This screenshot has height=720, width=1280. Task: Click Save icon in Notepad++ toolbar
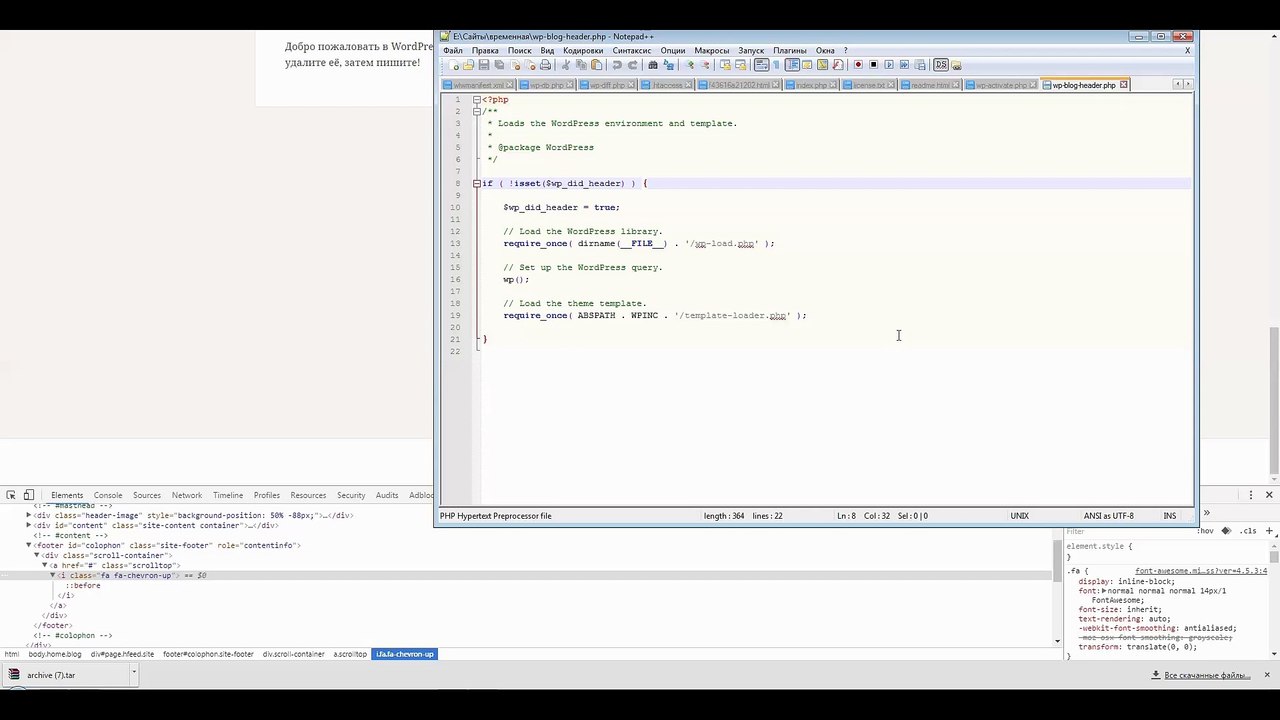point(483,65)
